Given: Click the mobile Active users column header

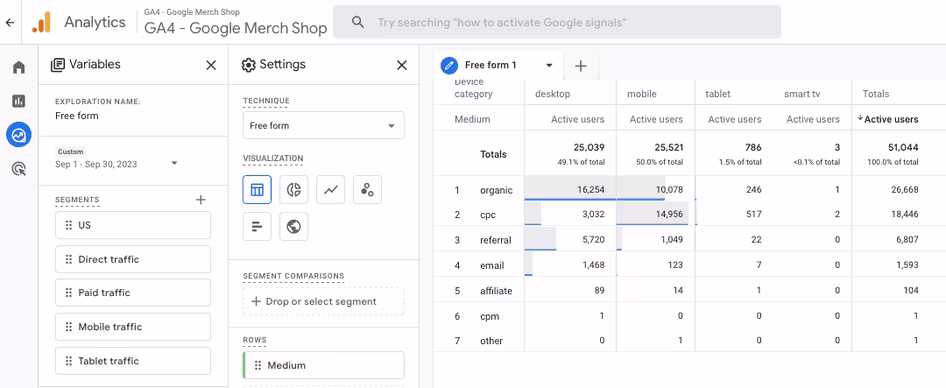Looking at the screenshot, I should tap(656, 119).
